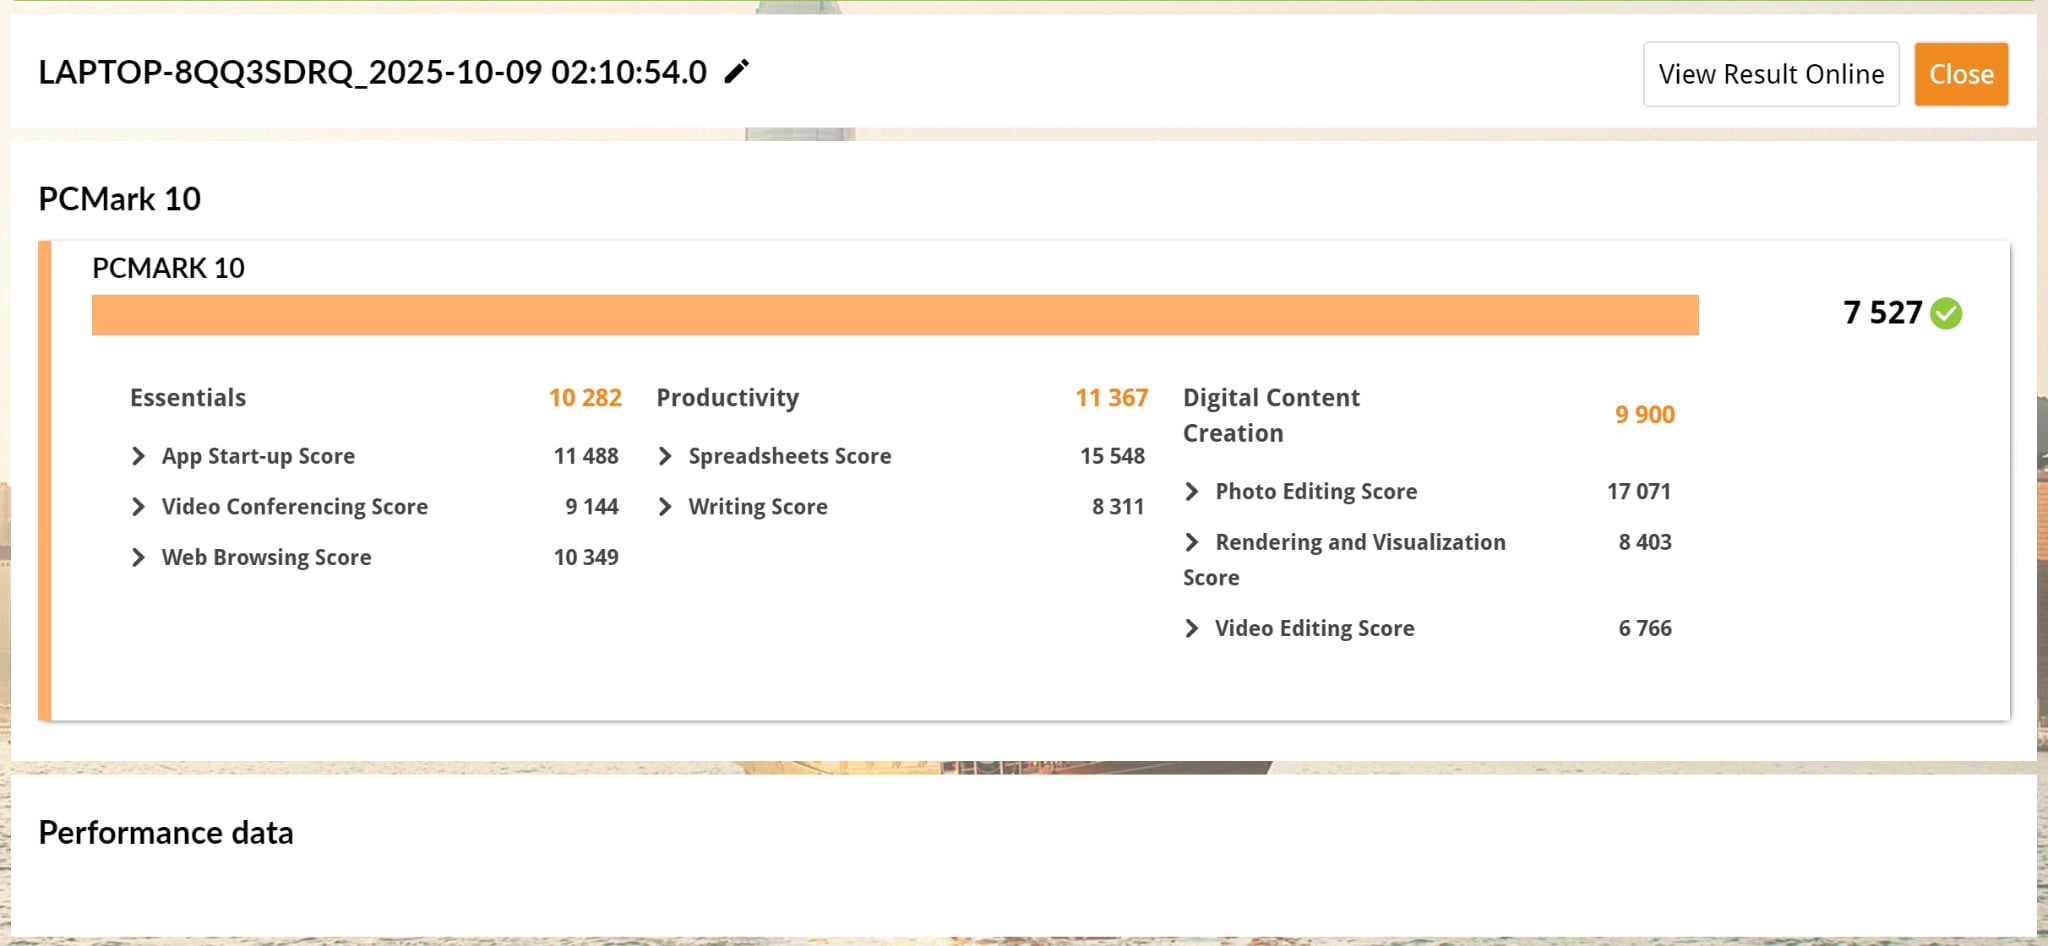Click the Video Editing value 6 766
2048x946 pixels.
point(1645,628)
